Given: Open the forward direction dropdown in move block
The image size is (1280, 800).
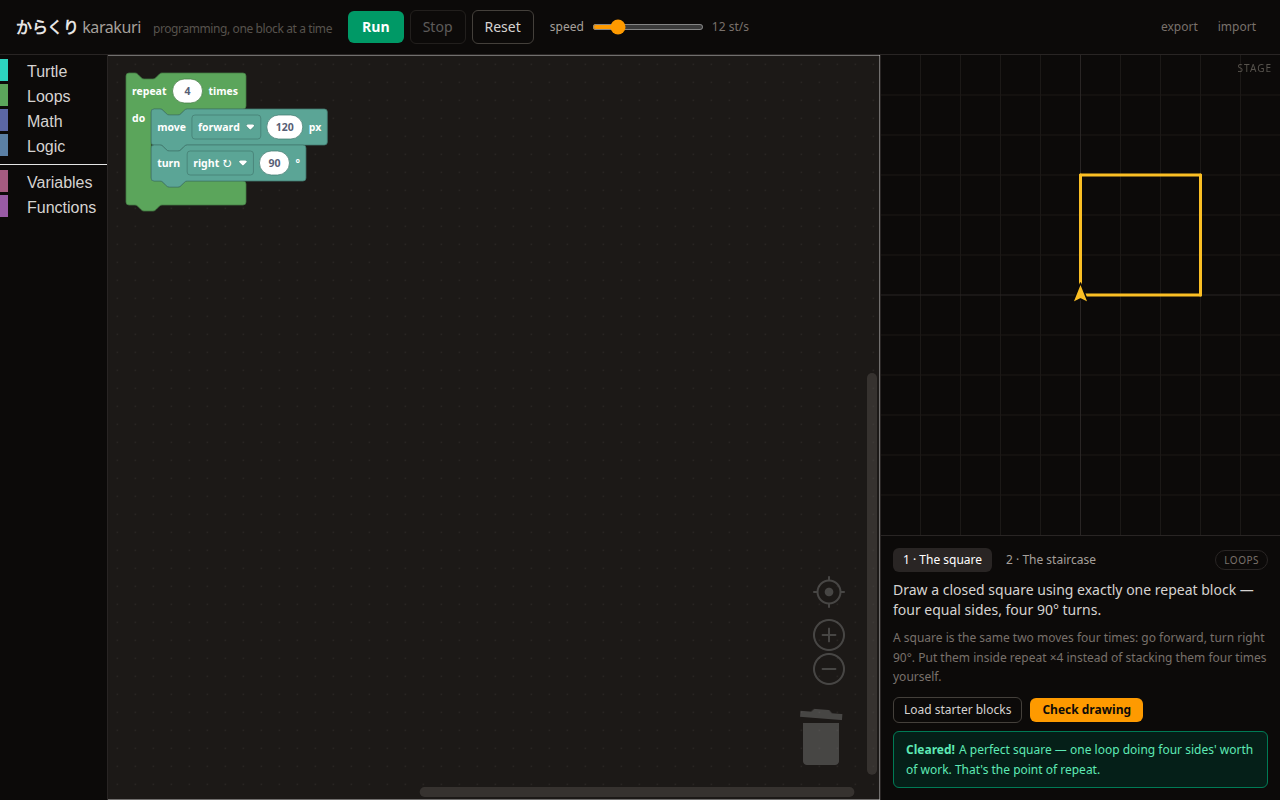Looking at the screenshot, I should pyautogui.click(x=226, y=127).
